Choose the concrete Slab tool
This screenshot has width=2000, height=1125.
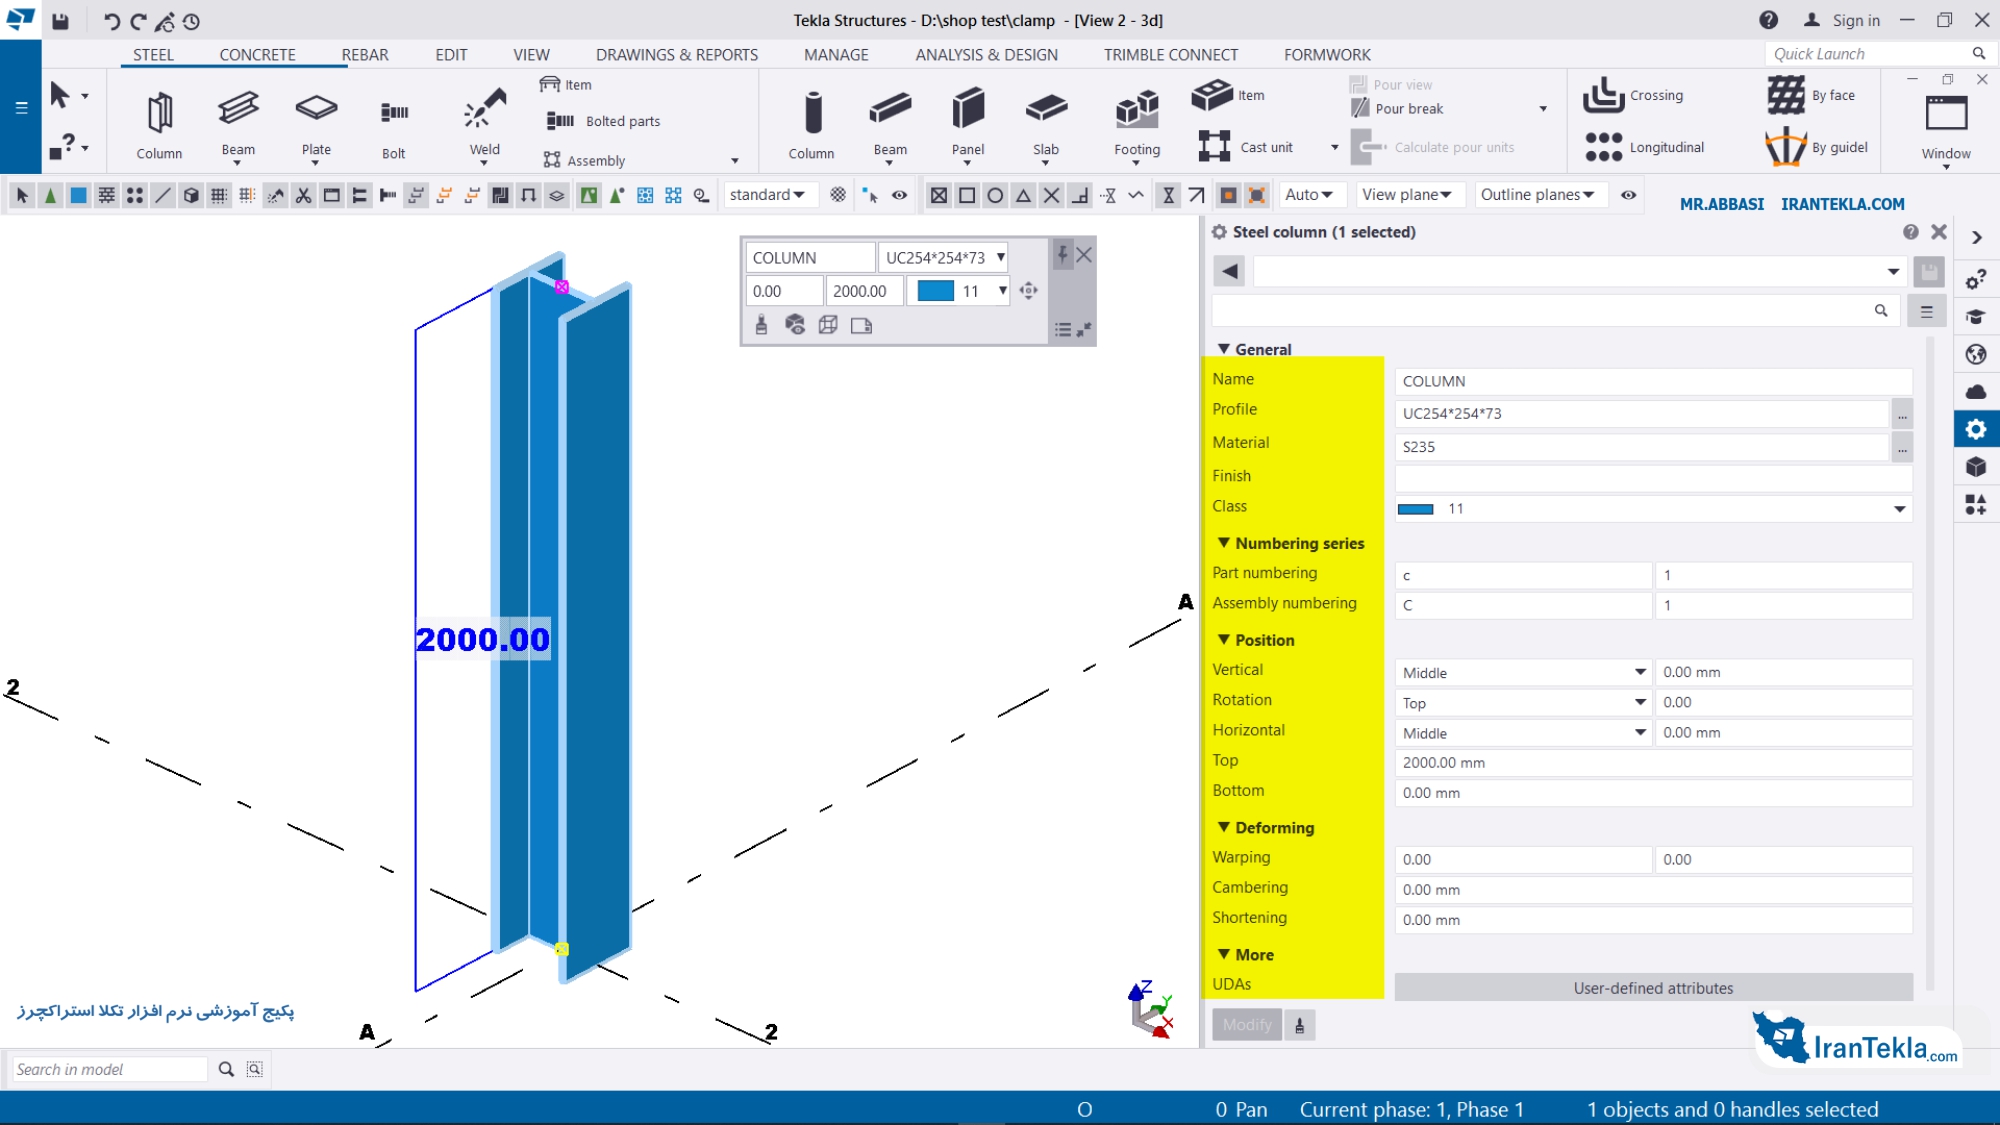(x=1046, y=124)
